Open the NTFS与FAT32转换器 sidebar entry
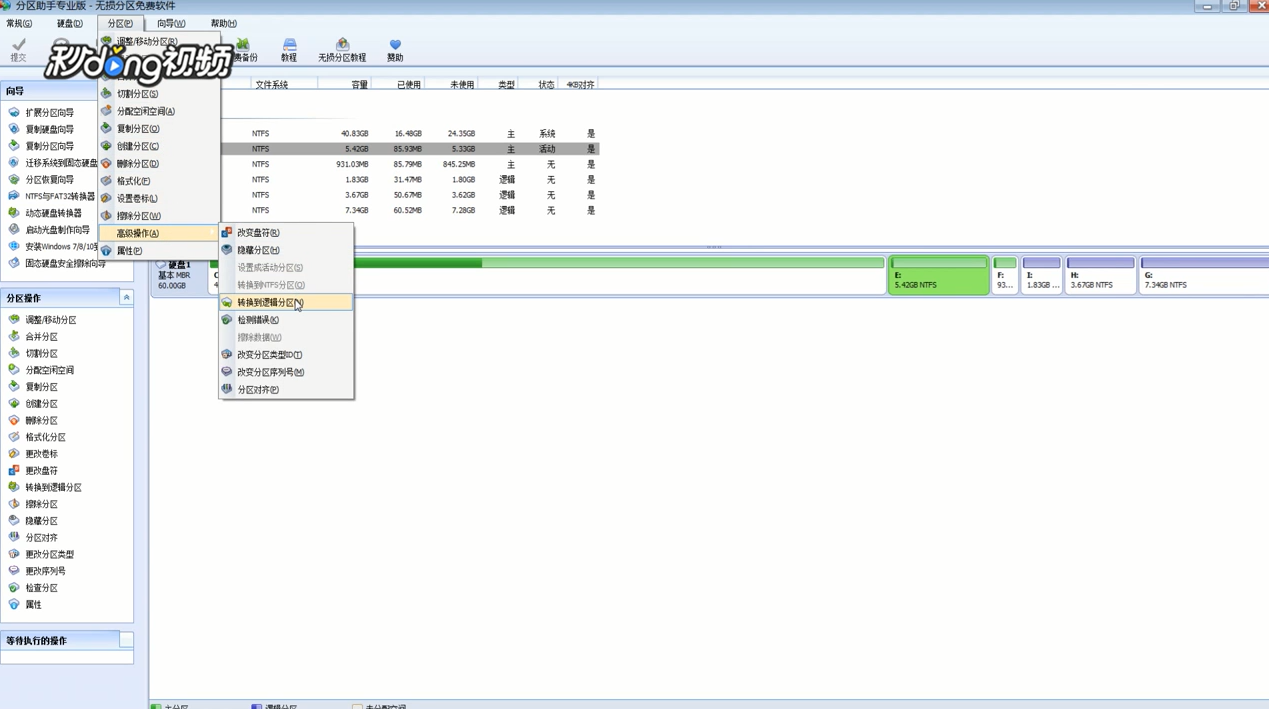Viewport: 1269px width, 709px height. click(x=59, y=196)
